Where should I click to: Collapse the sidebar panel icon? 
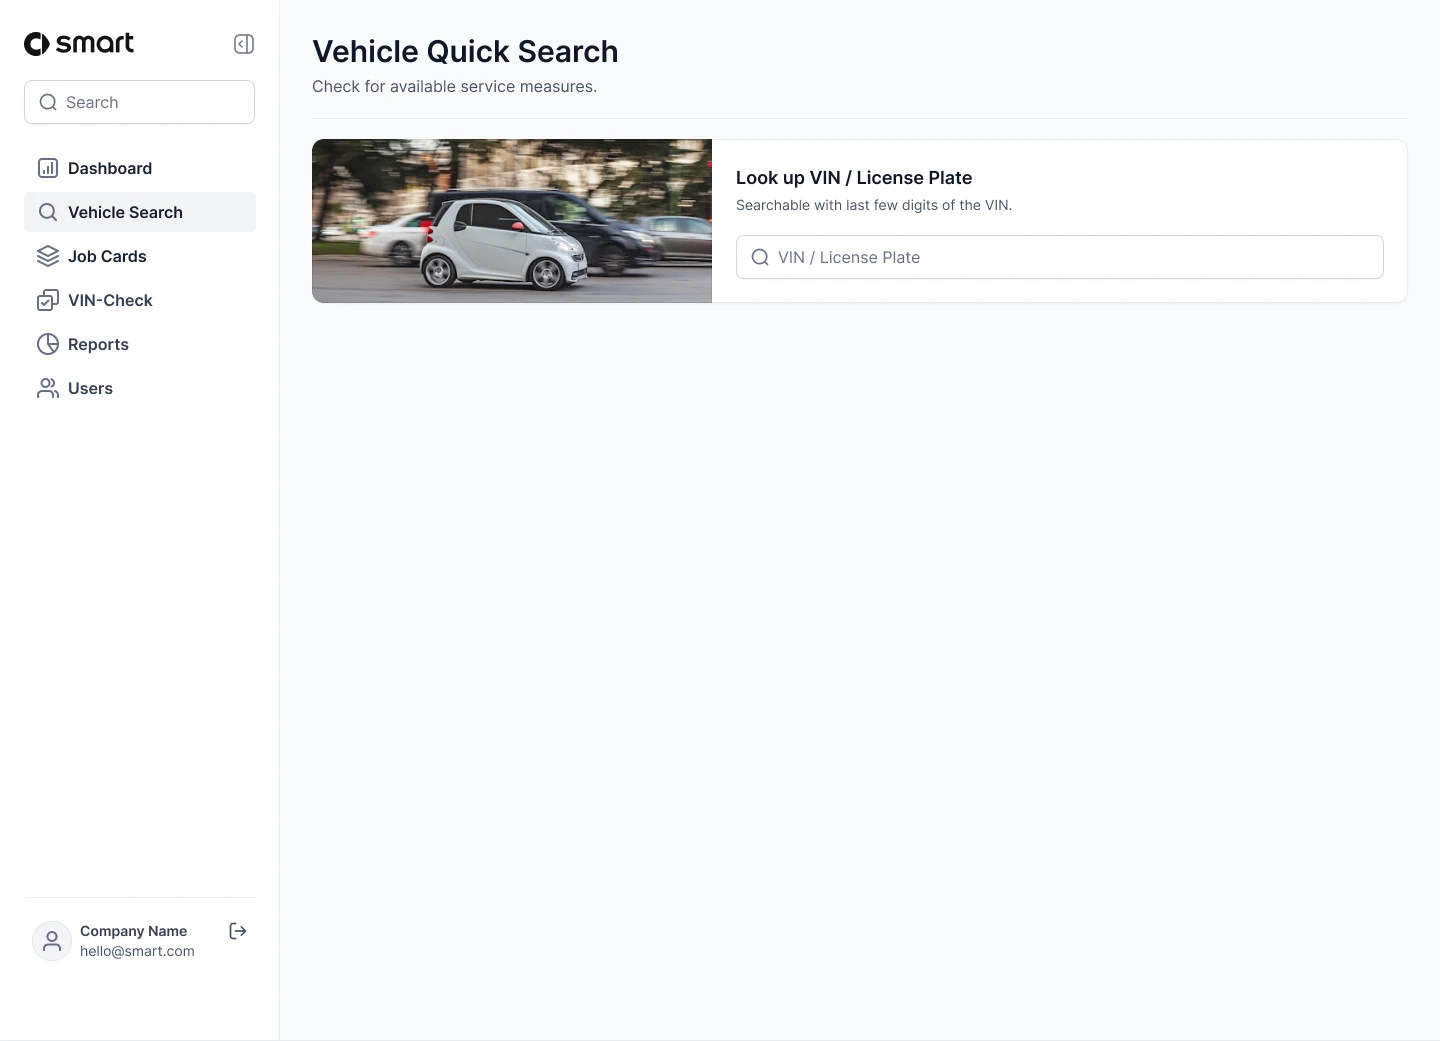pyautogui.click(x=244, y=44)
